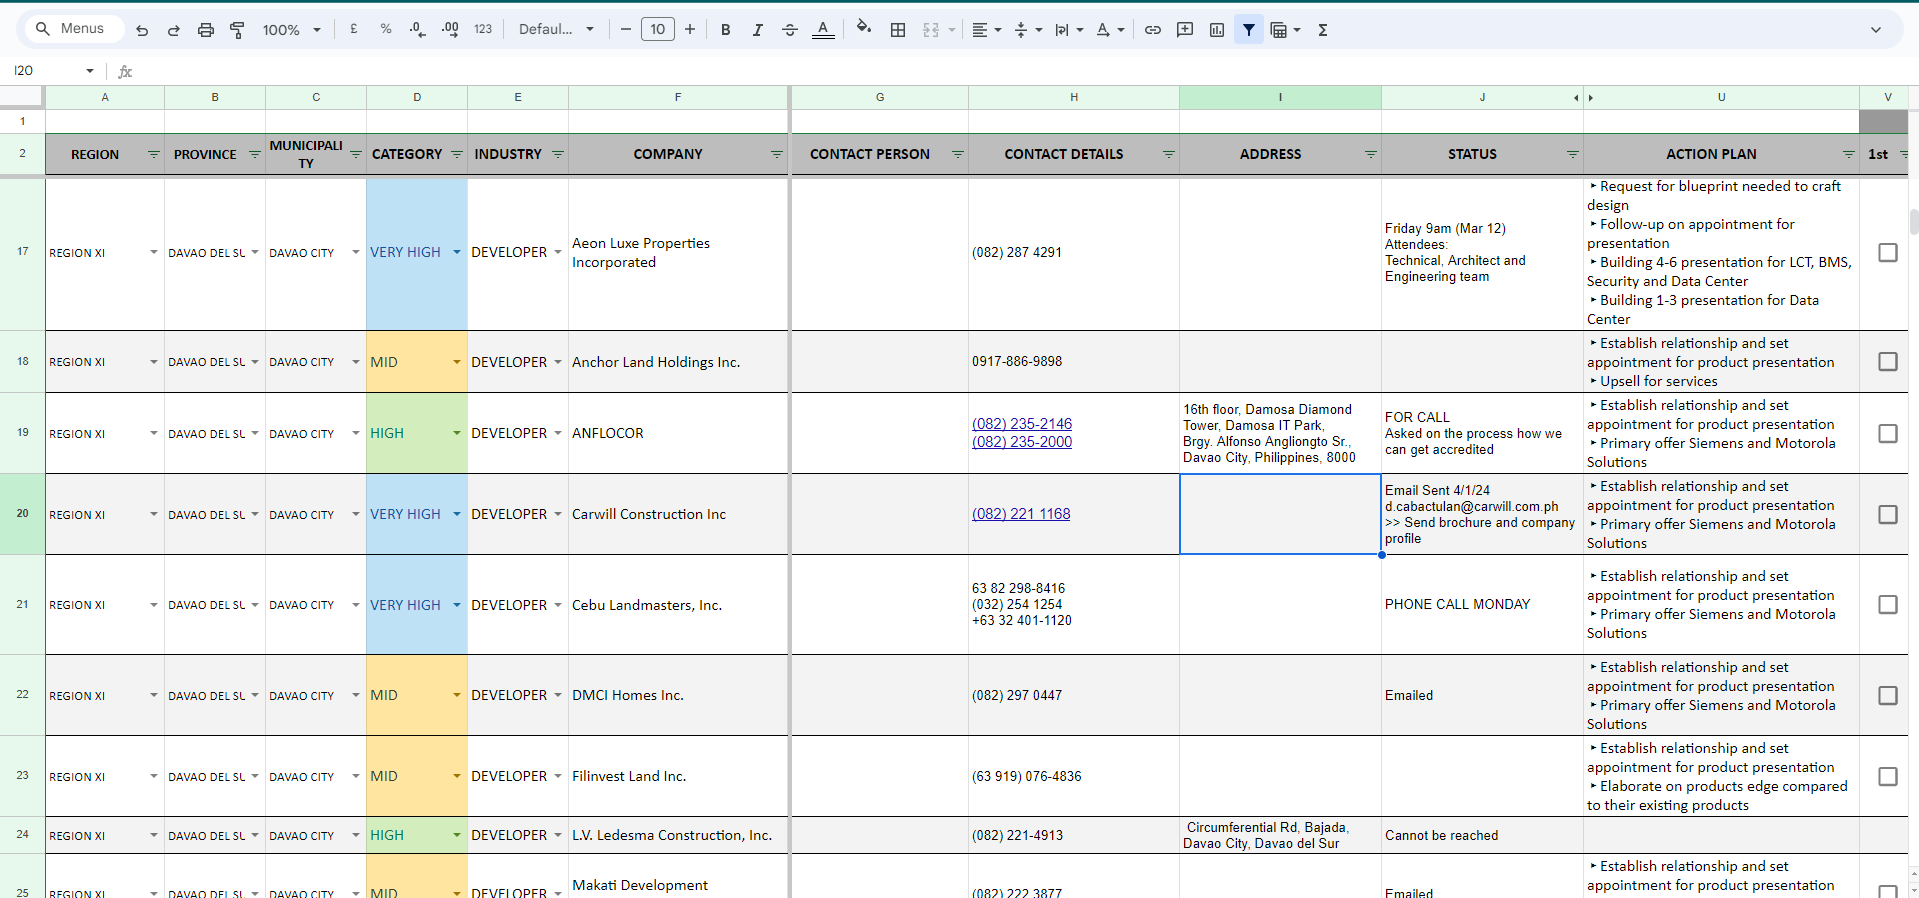The image size is (1919, 898).
Task: Open the zoom 100% dropdown
Action: pos(291,30)
